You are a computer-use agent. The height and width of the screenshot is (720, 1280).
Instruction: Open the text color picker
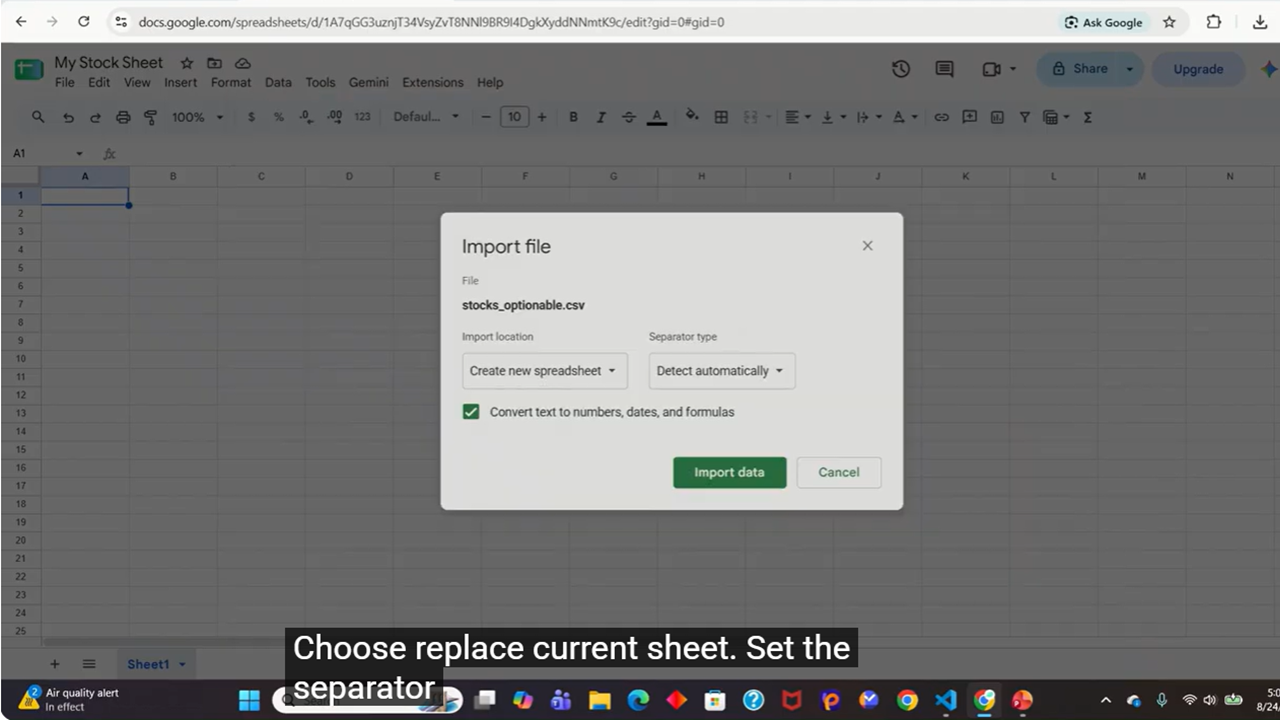[657, 117]
